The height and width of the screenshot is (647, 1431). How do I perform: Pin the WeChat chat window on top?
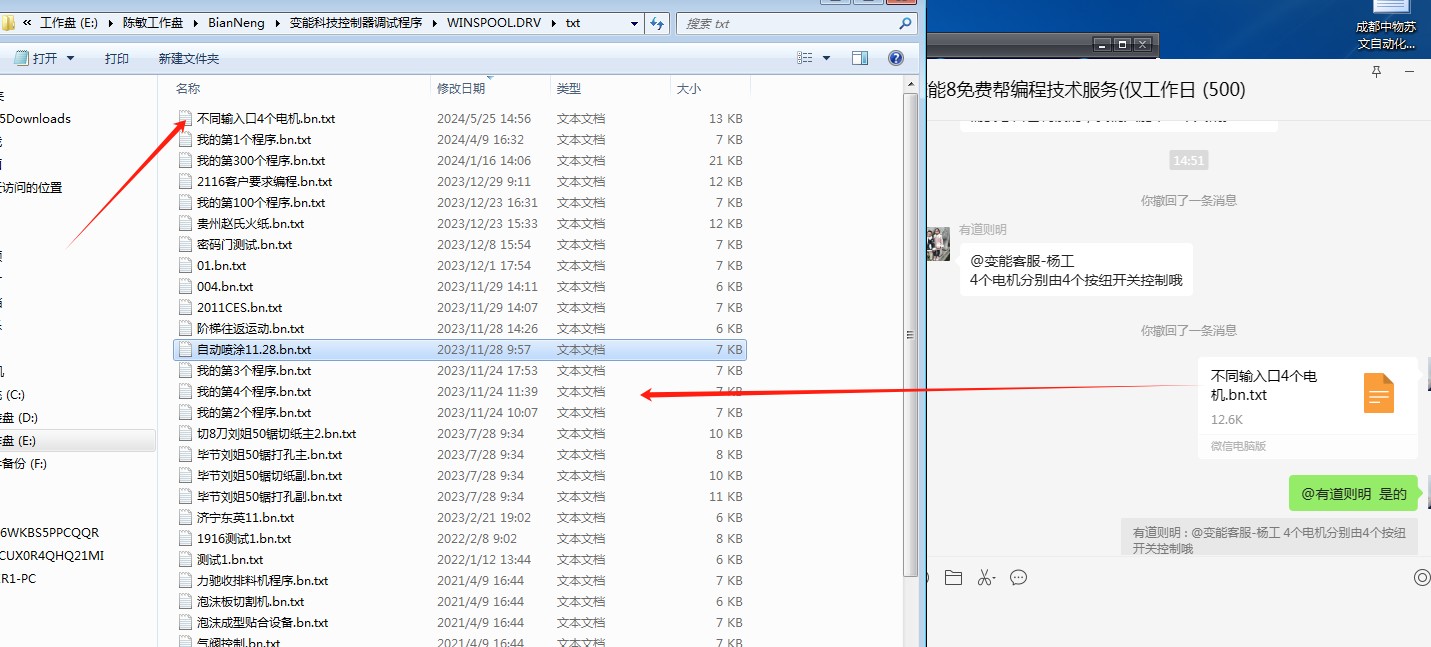point(1376,72)
